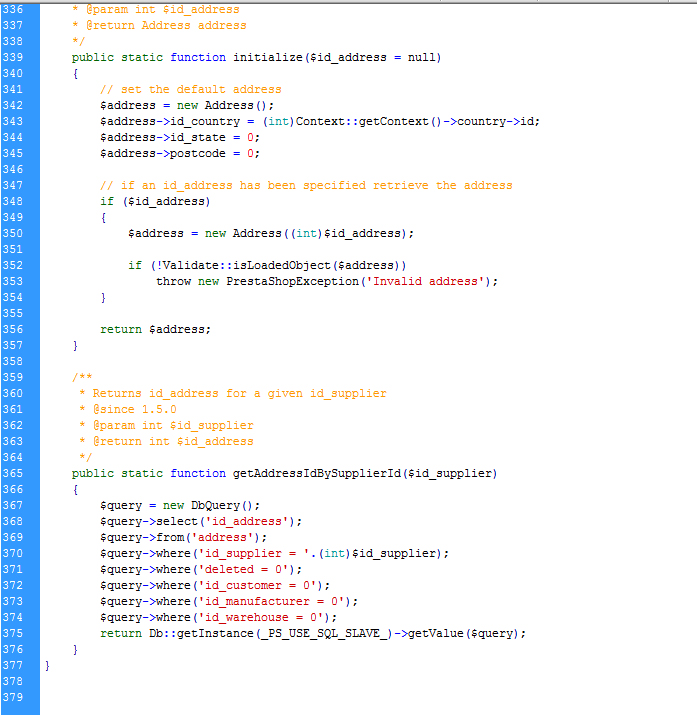Viewport: 697px width, 715px height.
Task: Click "$query->from('address')" line
Action: coord(183,537)
